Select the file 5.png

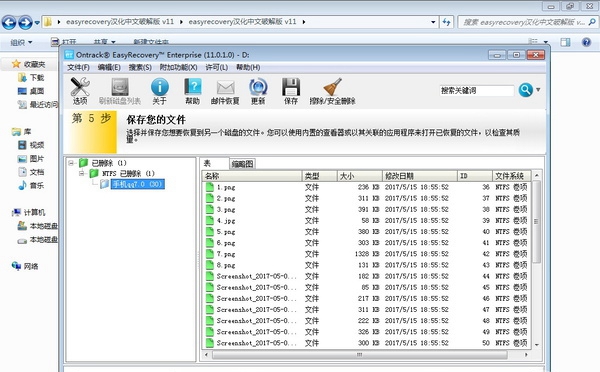click(x=226, y=232)
